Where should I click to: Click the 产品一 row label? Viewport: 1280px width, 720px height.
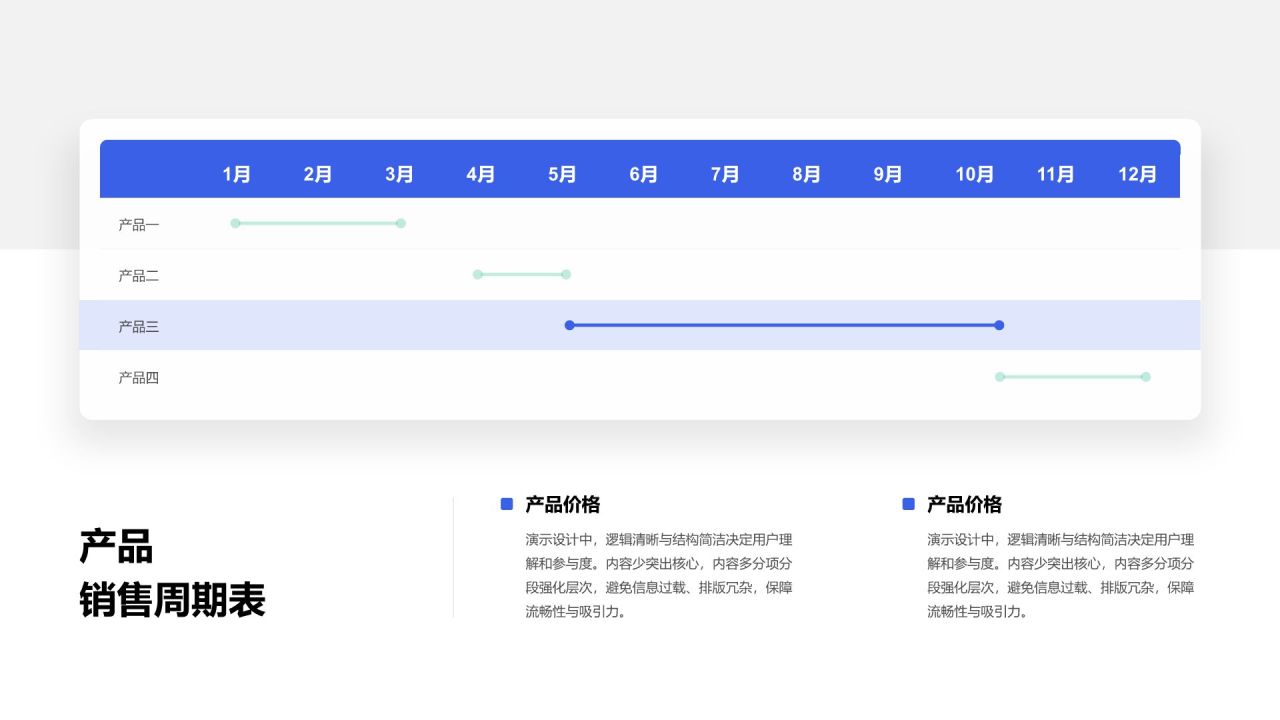pos(137,224)
